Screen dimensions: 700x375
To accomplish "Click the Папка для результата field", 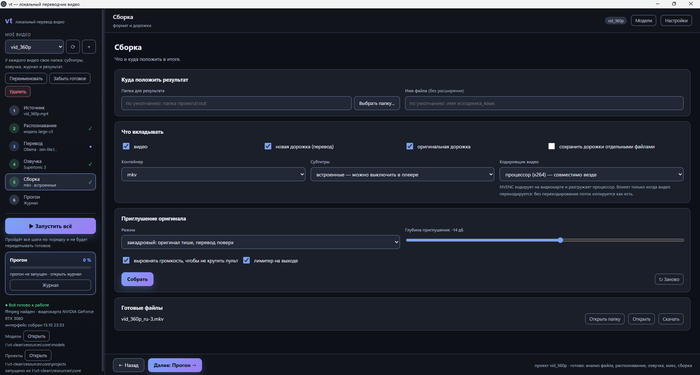I will click(236, 103).
